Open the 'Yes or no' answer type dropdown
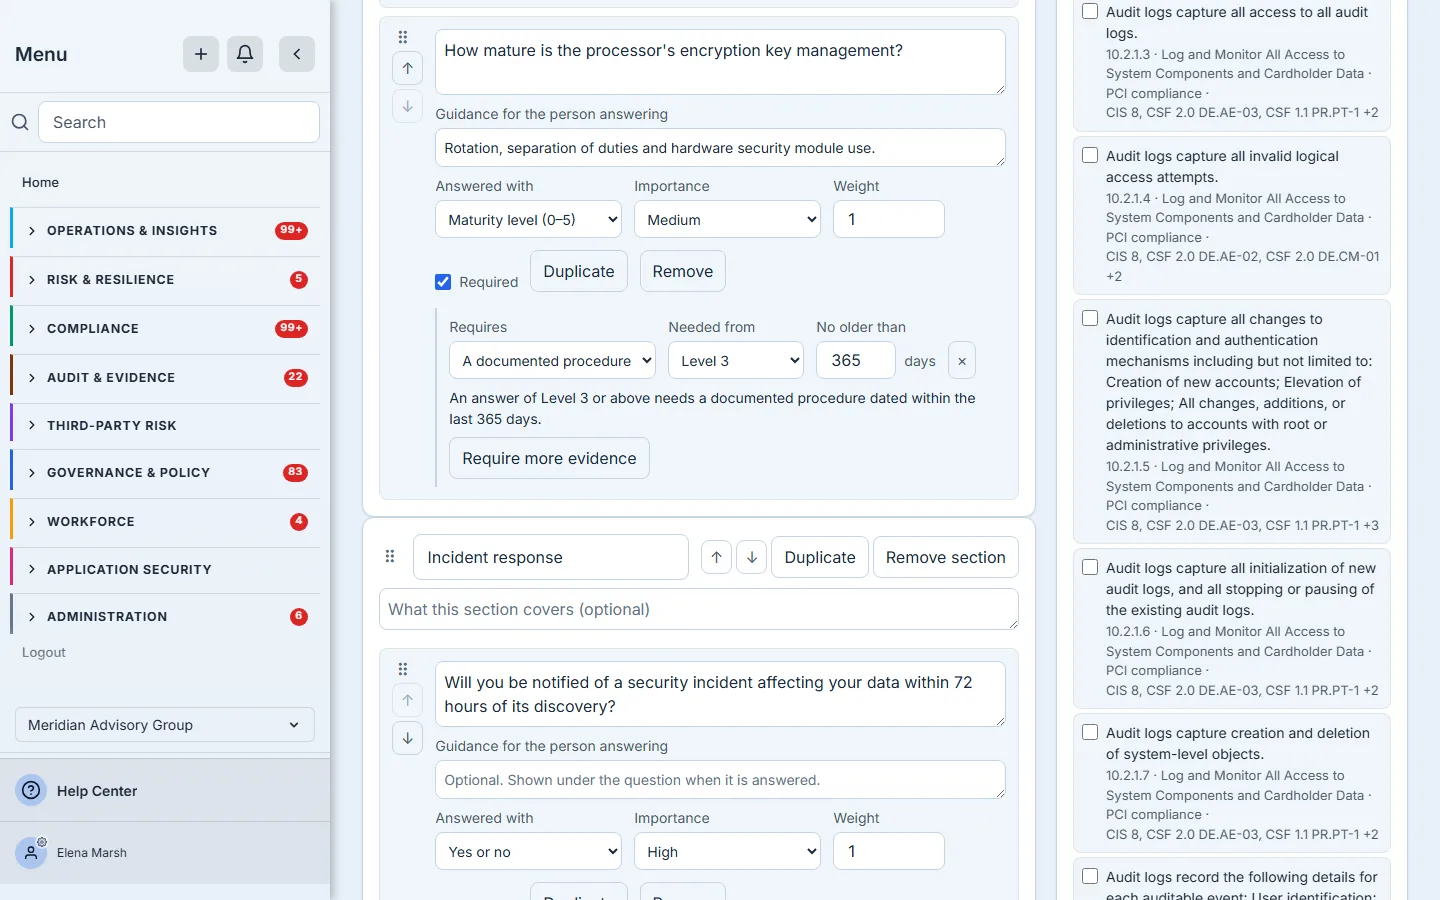Image resolution: width=1440 pixels, height=900 pixels. [x=528, y=852]
